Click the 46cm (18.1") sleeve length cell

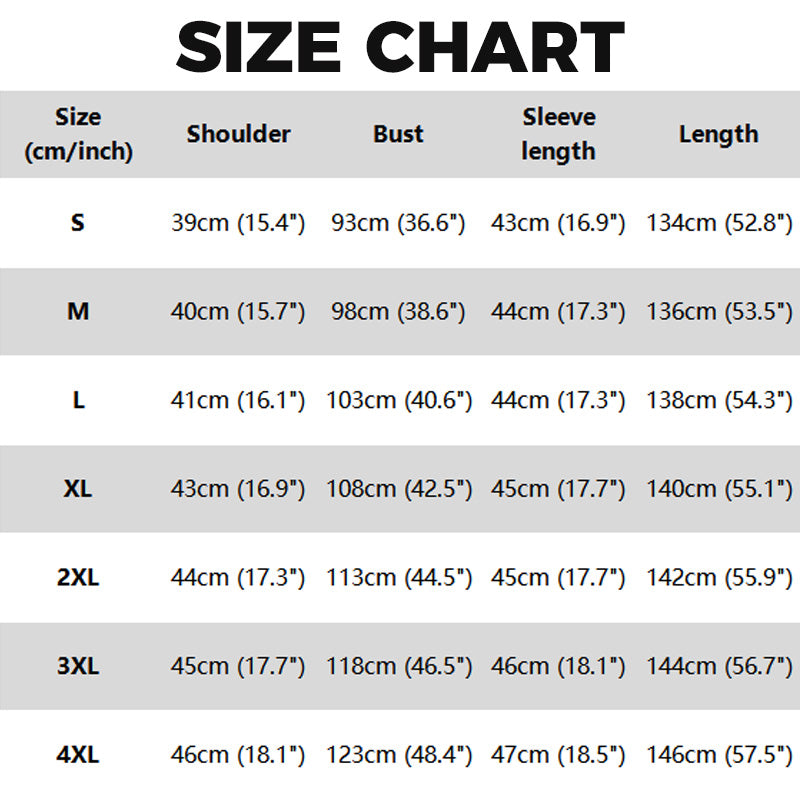point(558,666)
